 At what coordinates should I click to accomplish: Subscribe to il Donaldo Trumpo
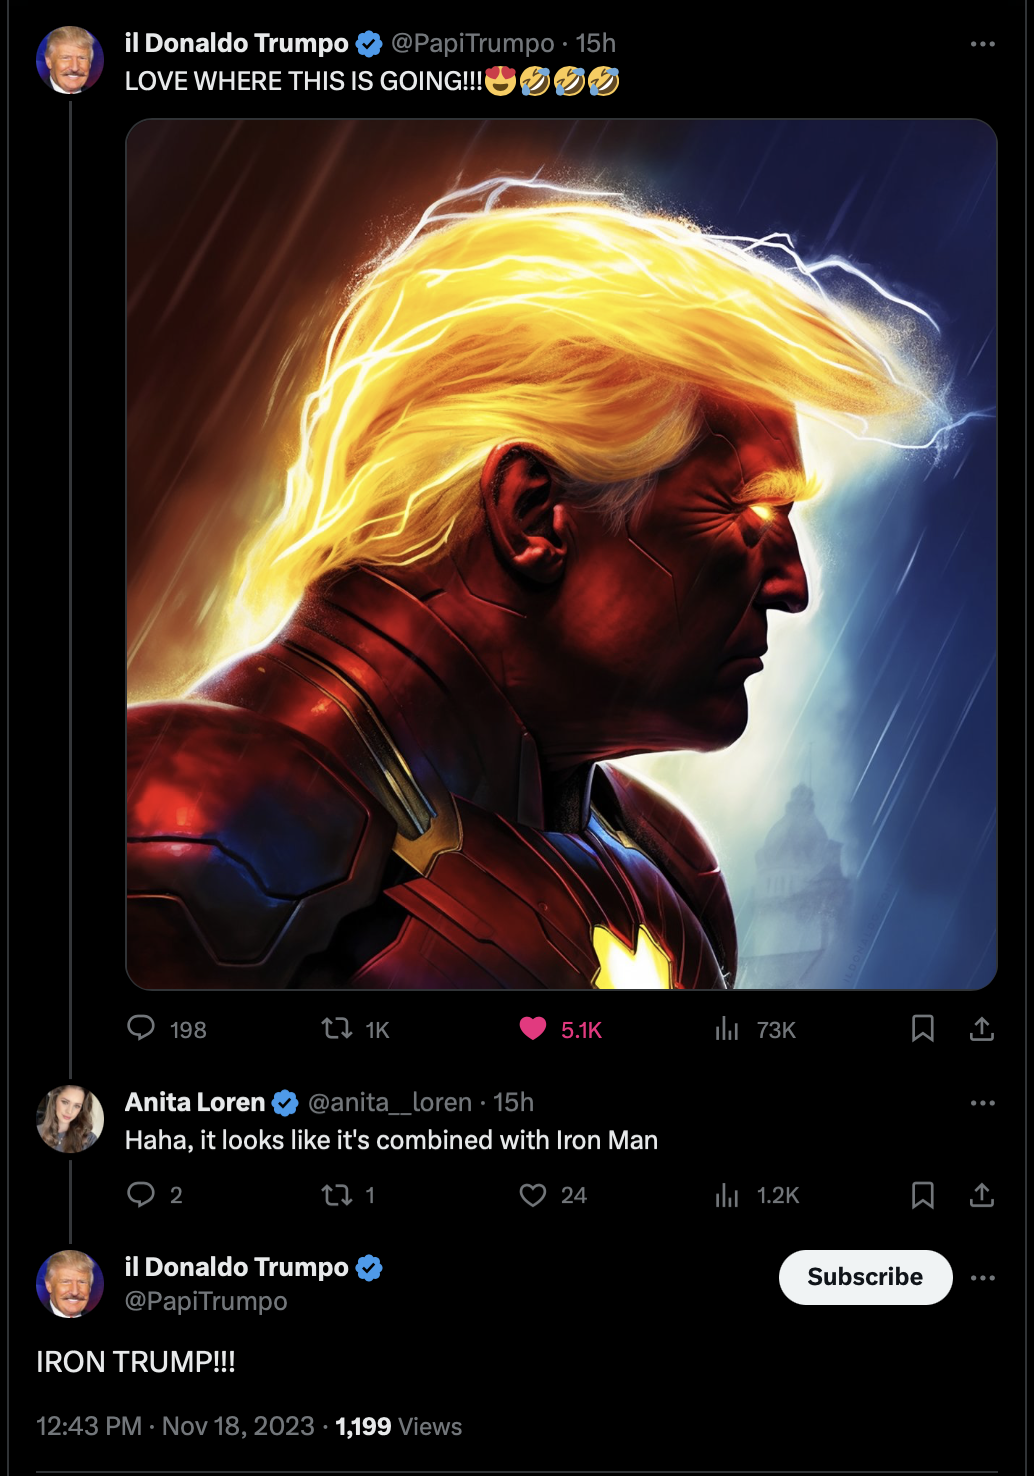point(865,1277)
